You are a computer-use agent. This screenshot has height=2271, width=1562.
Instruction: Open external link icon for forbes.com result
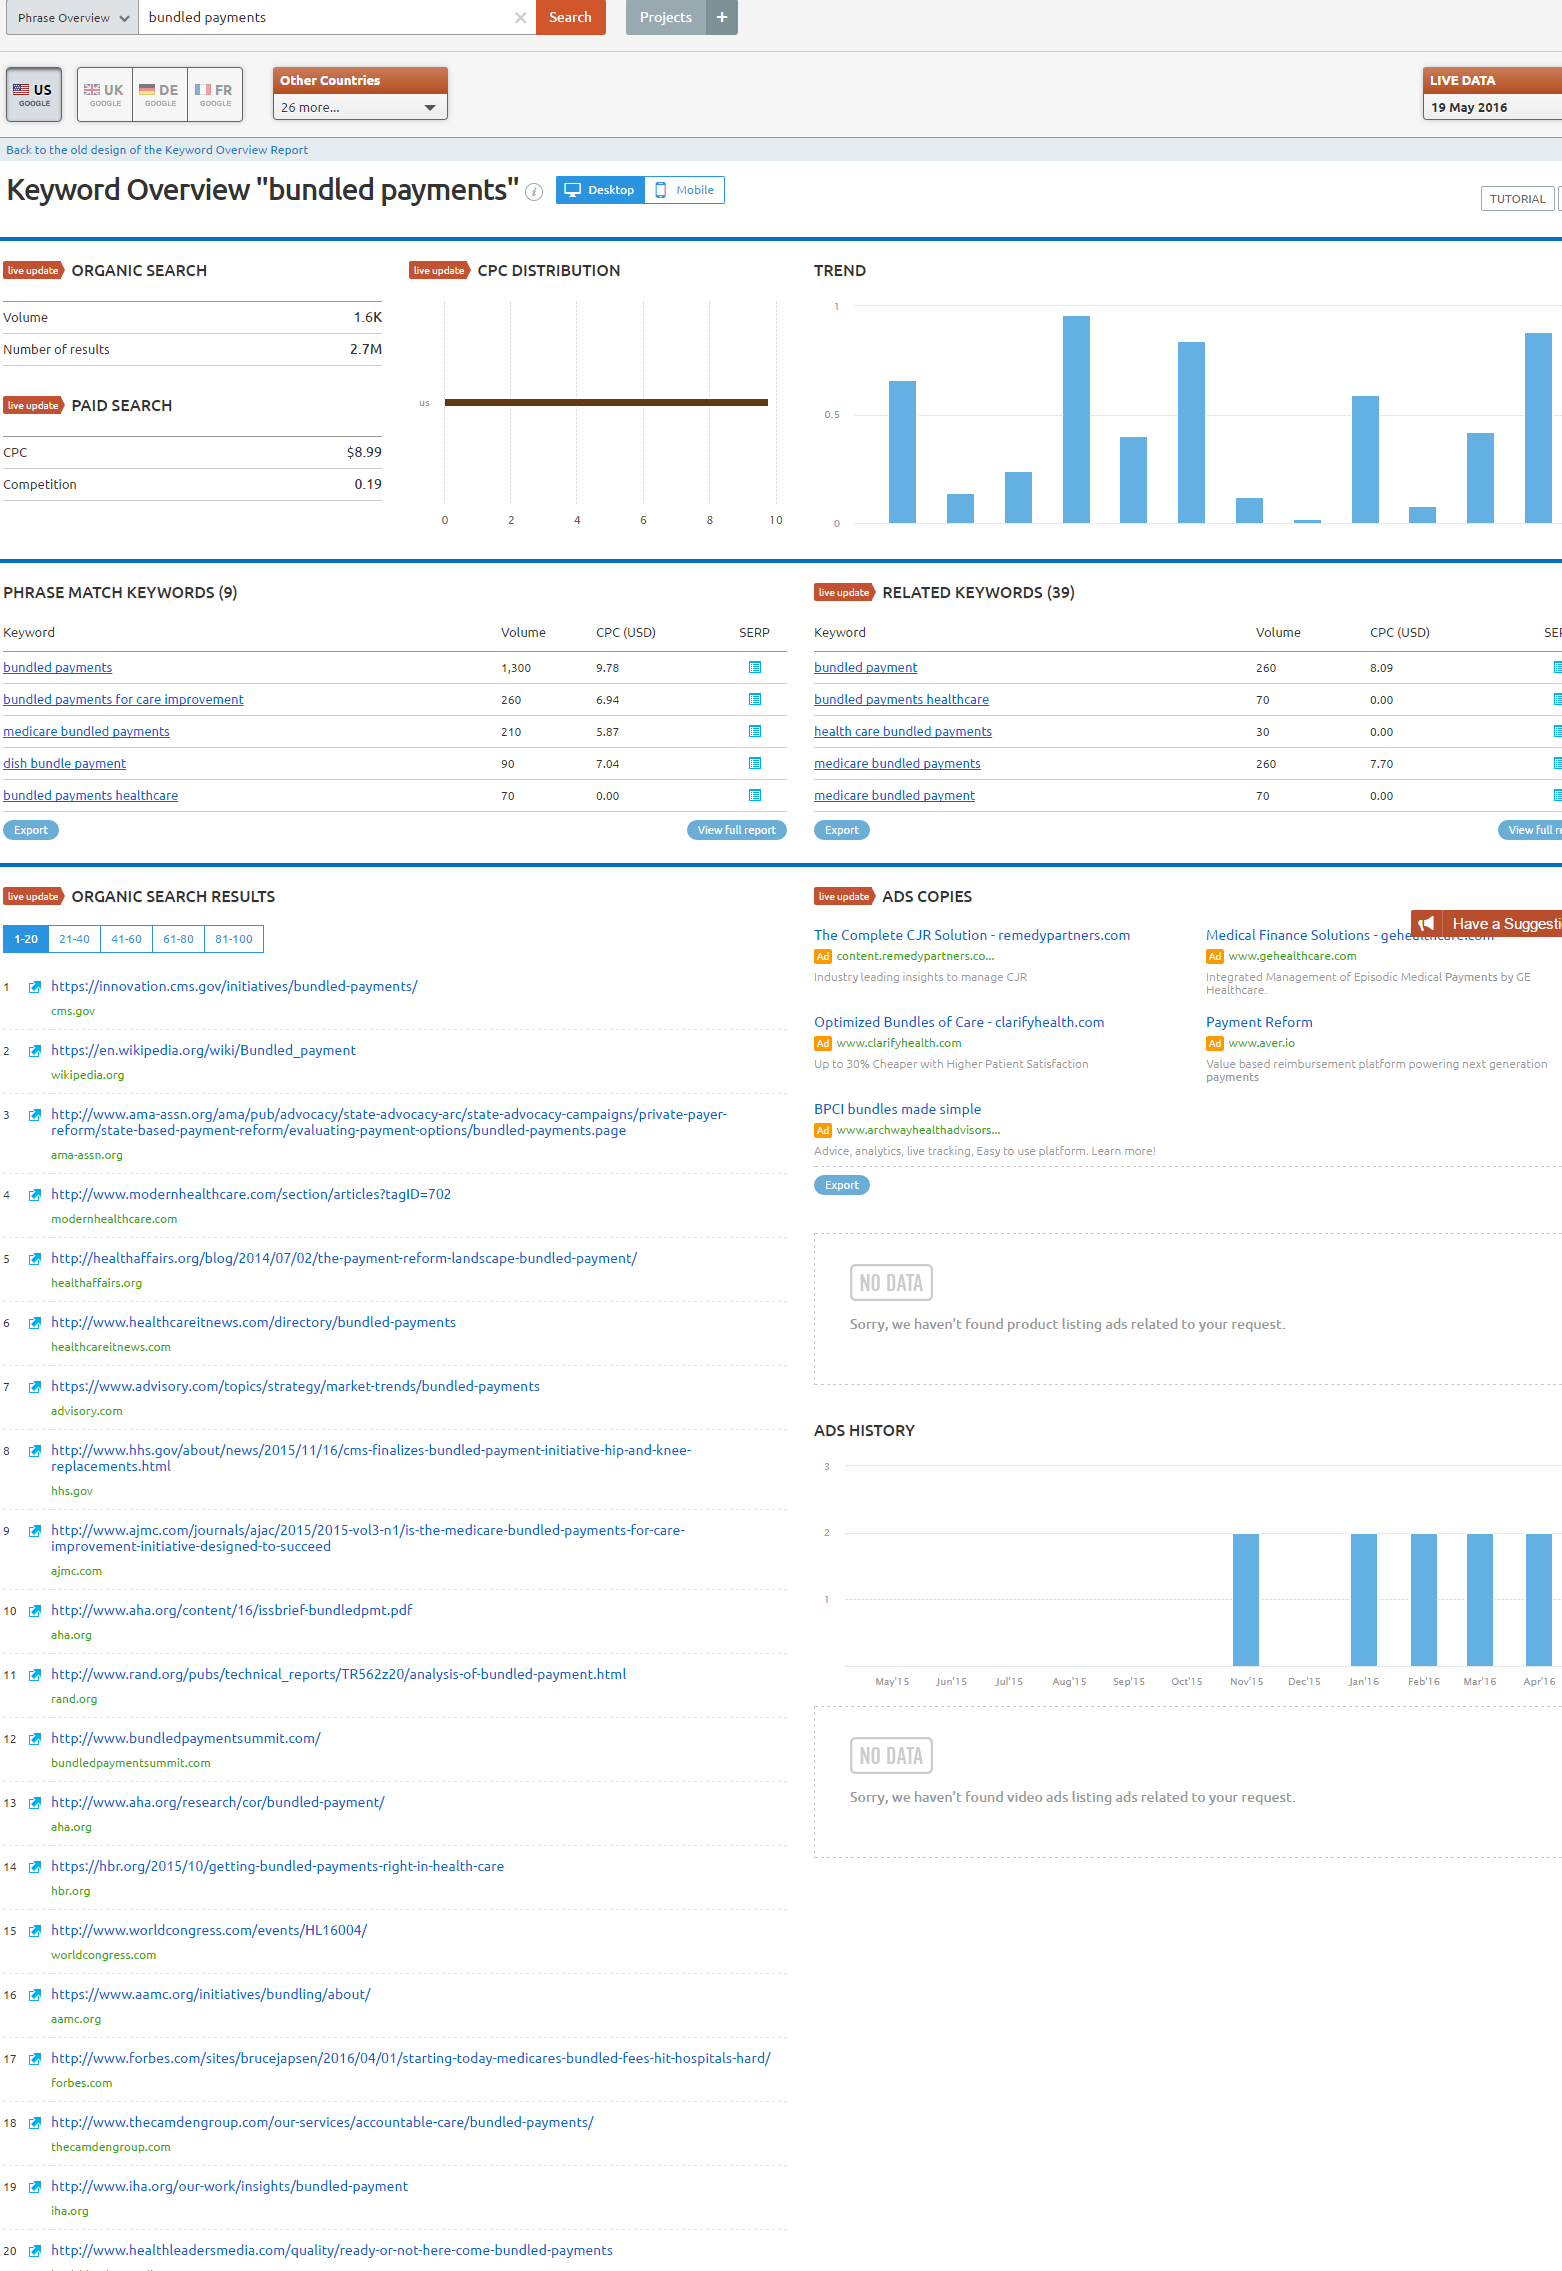click(35, 2059)
